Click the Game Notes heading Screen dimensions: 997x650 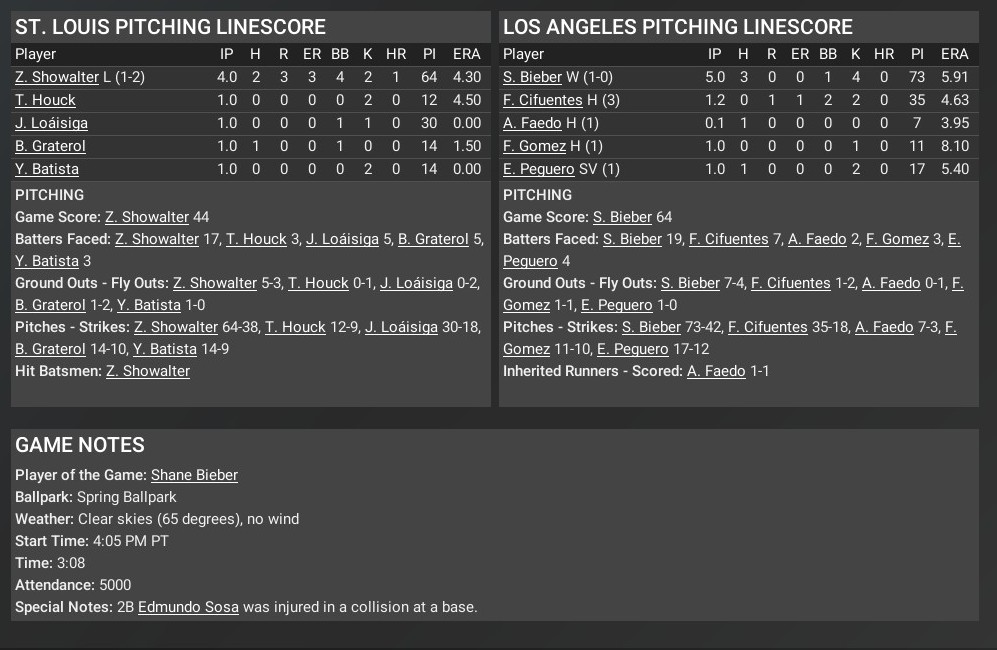click(x=80, y=445)
